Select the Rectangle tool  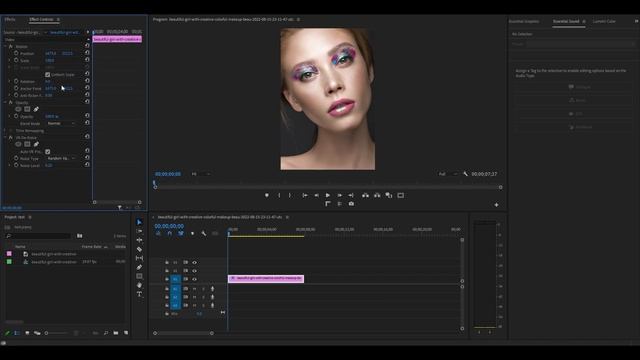139,276
